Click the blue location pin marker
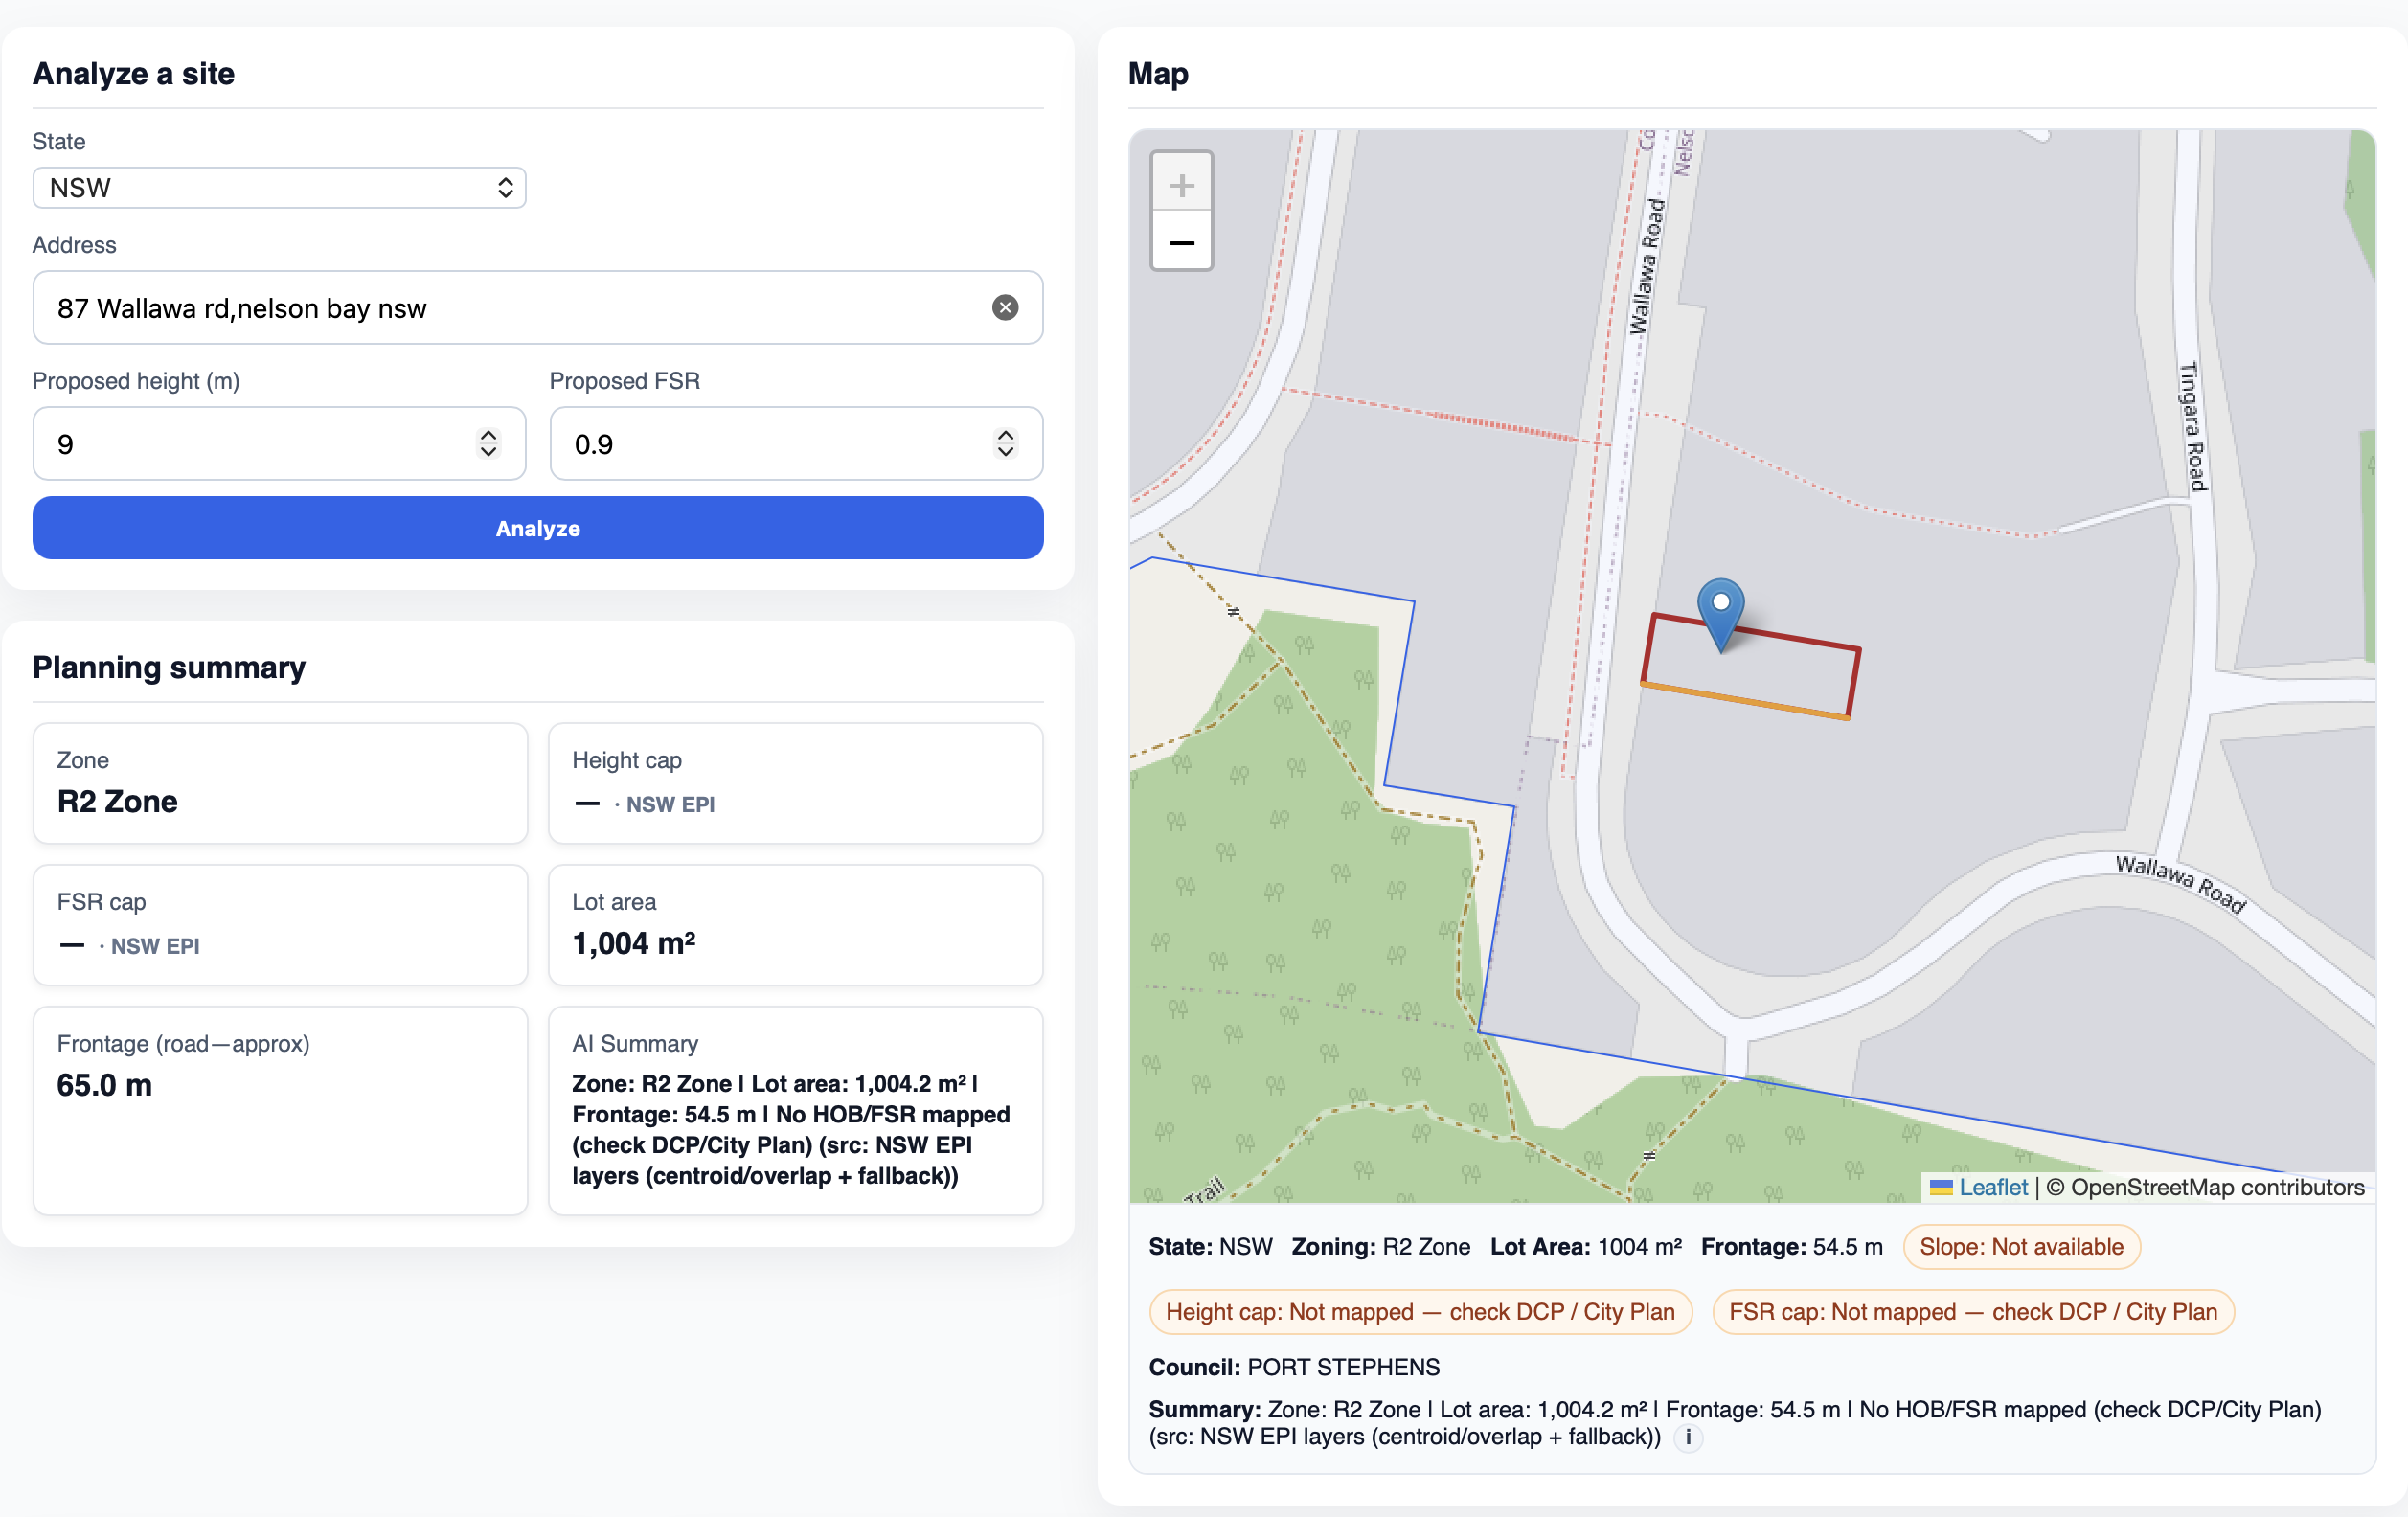2408x1517 pixels. 1720,614
